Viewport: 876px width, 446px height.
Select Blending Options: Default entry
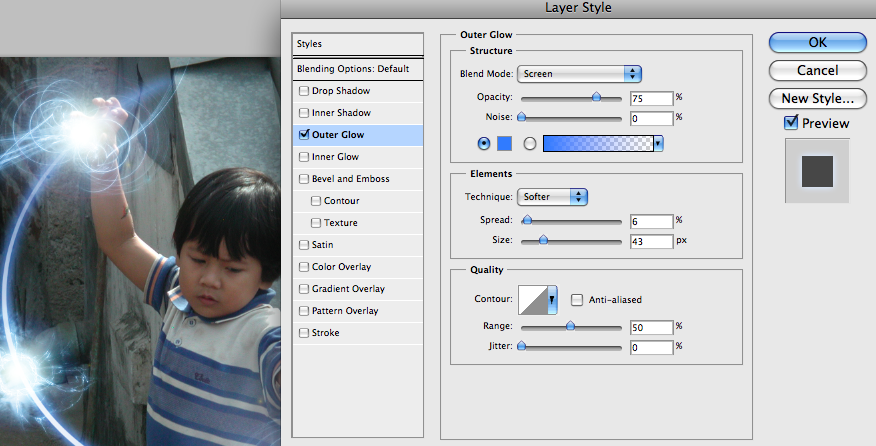point(358,69)
